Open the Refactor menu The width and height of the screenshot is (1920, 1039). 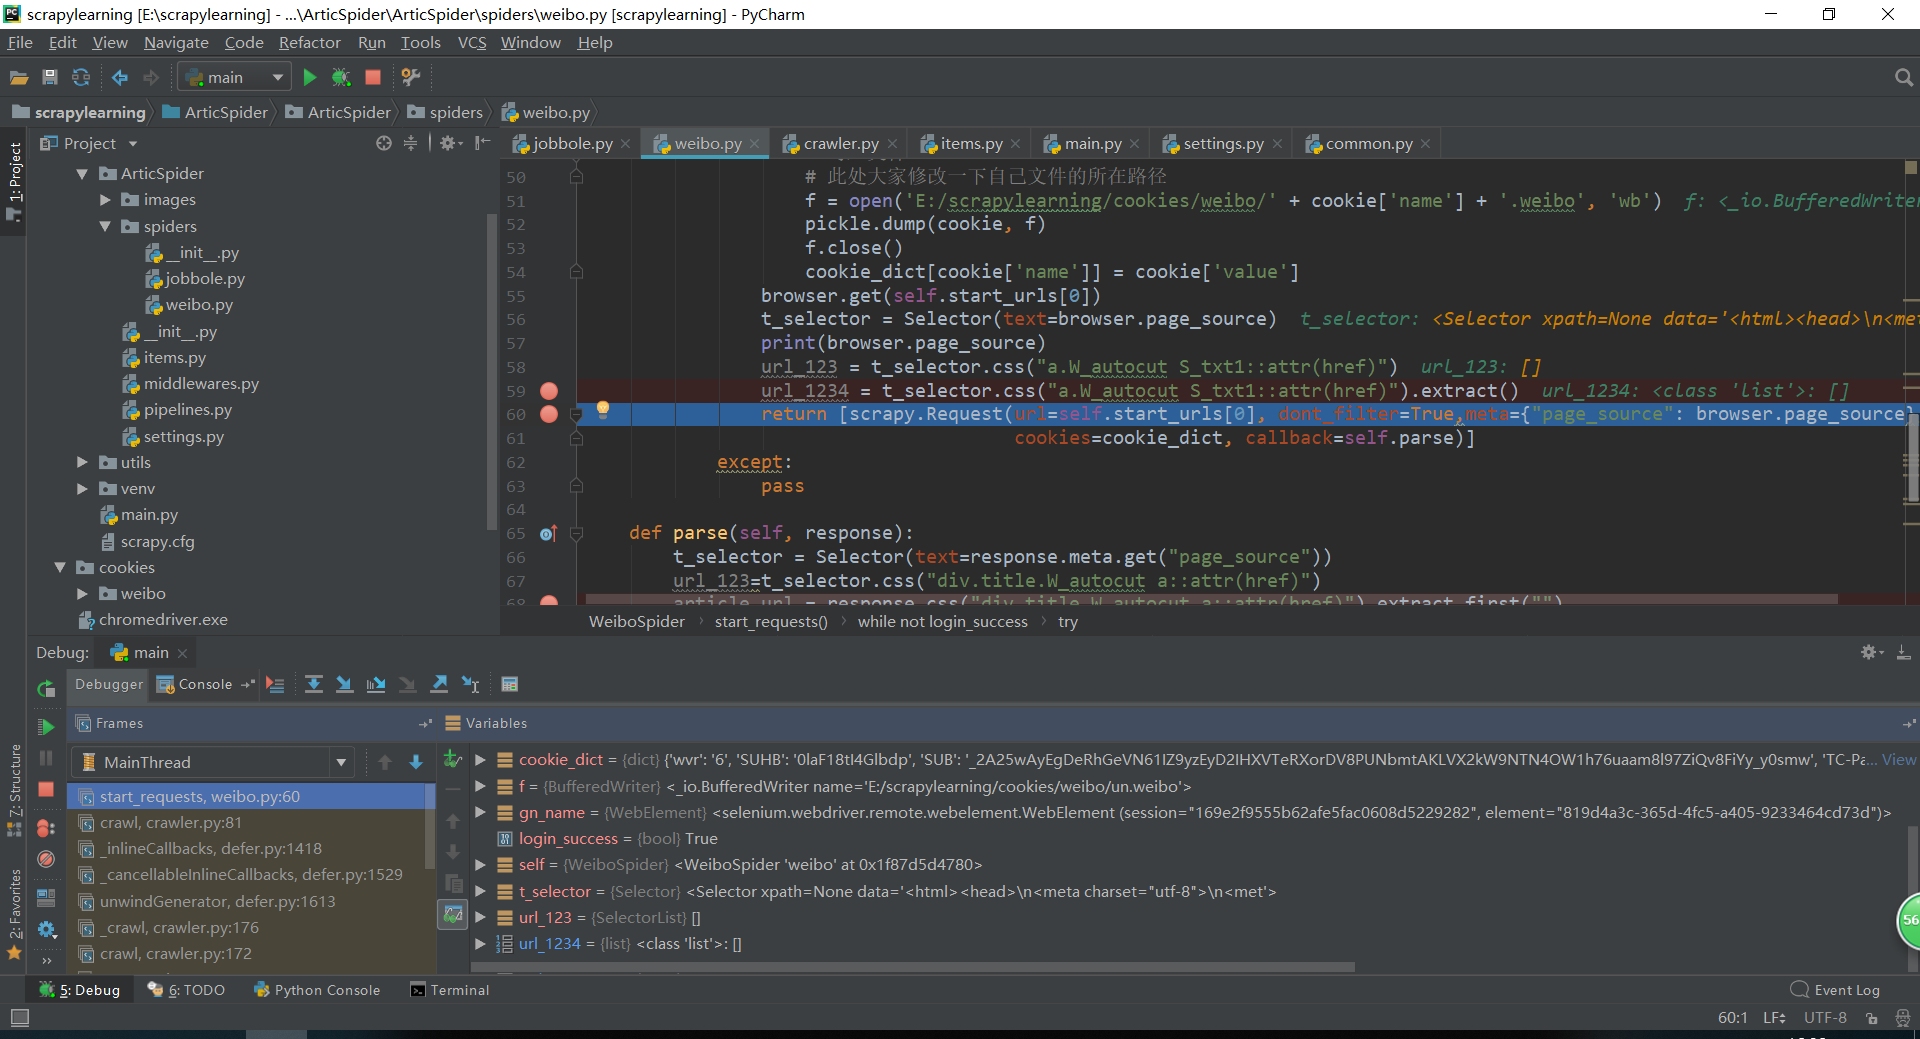tap(309, 42)
